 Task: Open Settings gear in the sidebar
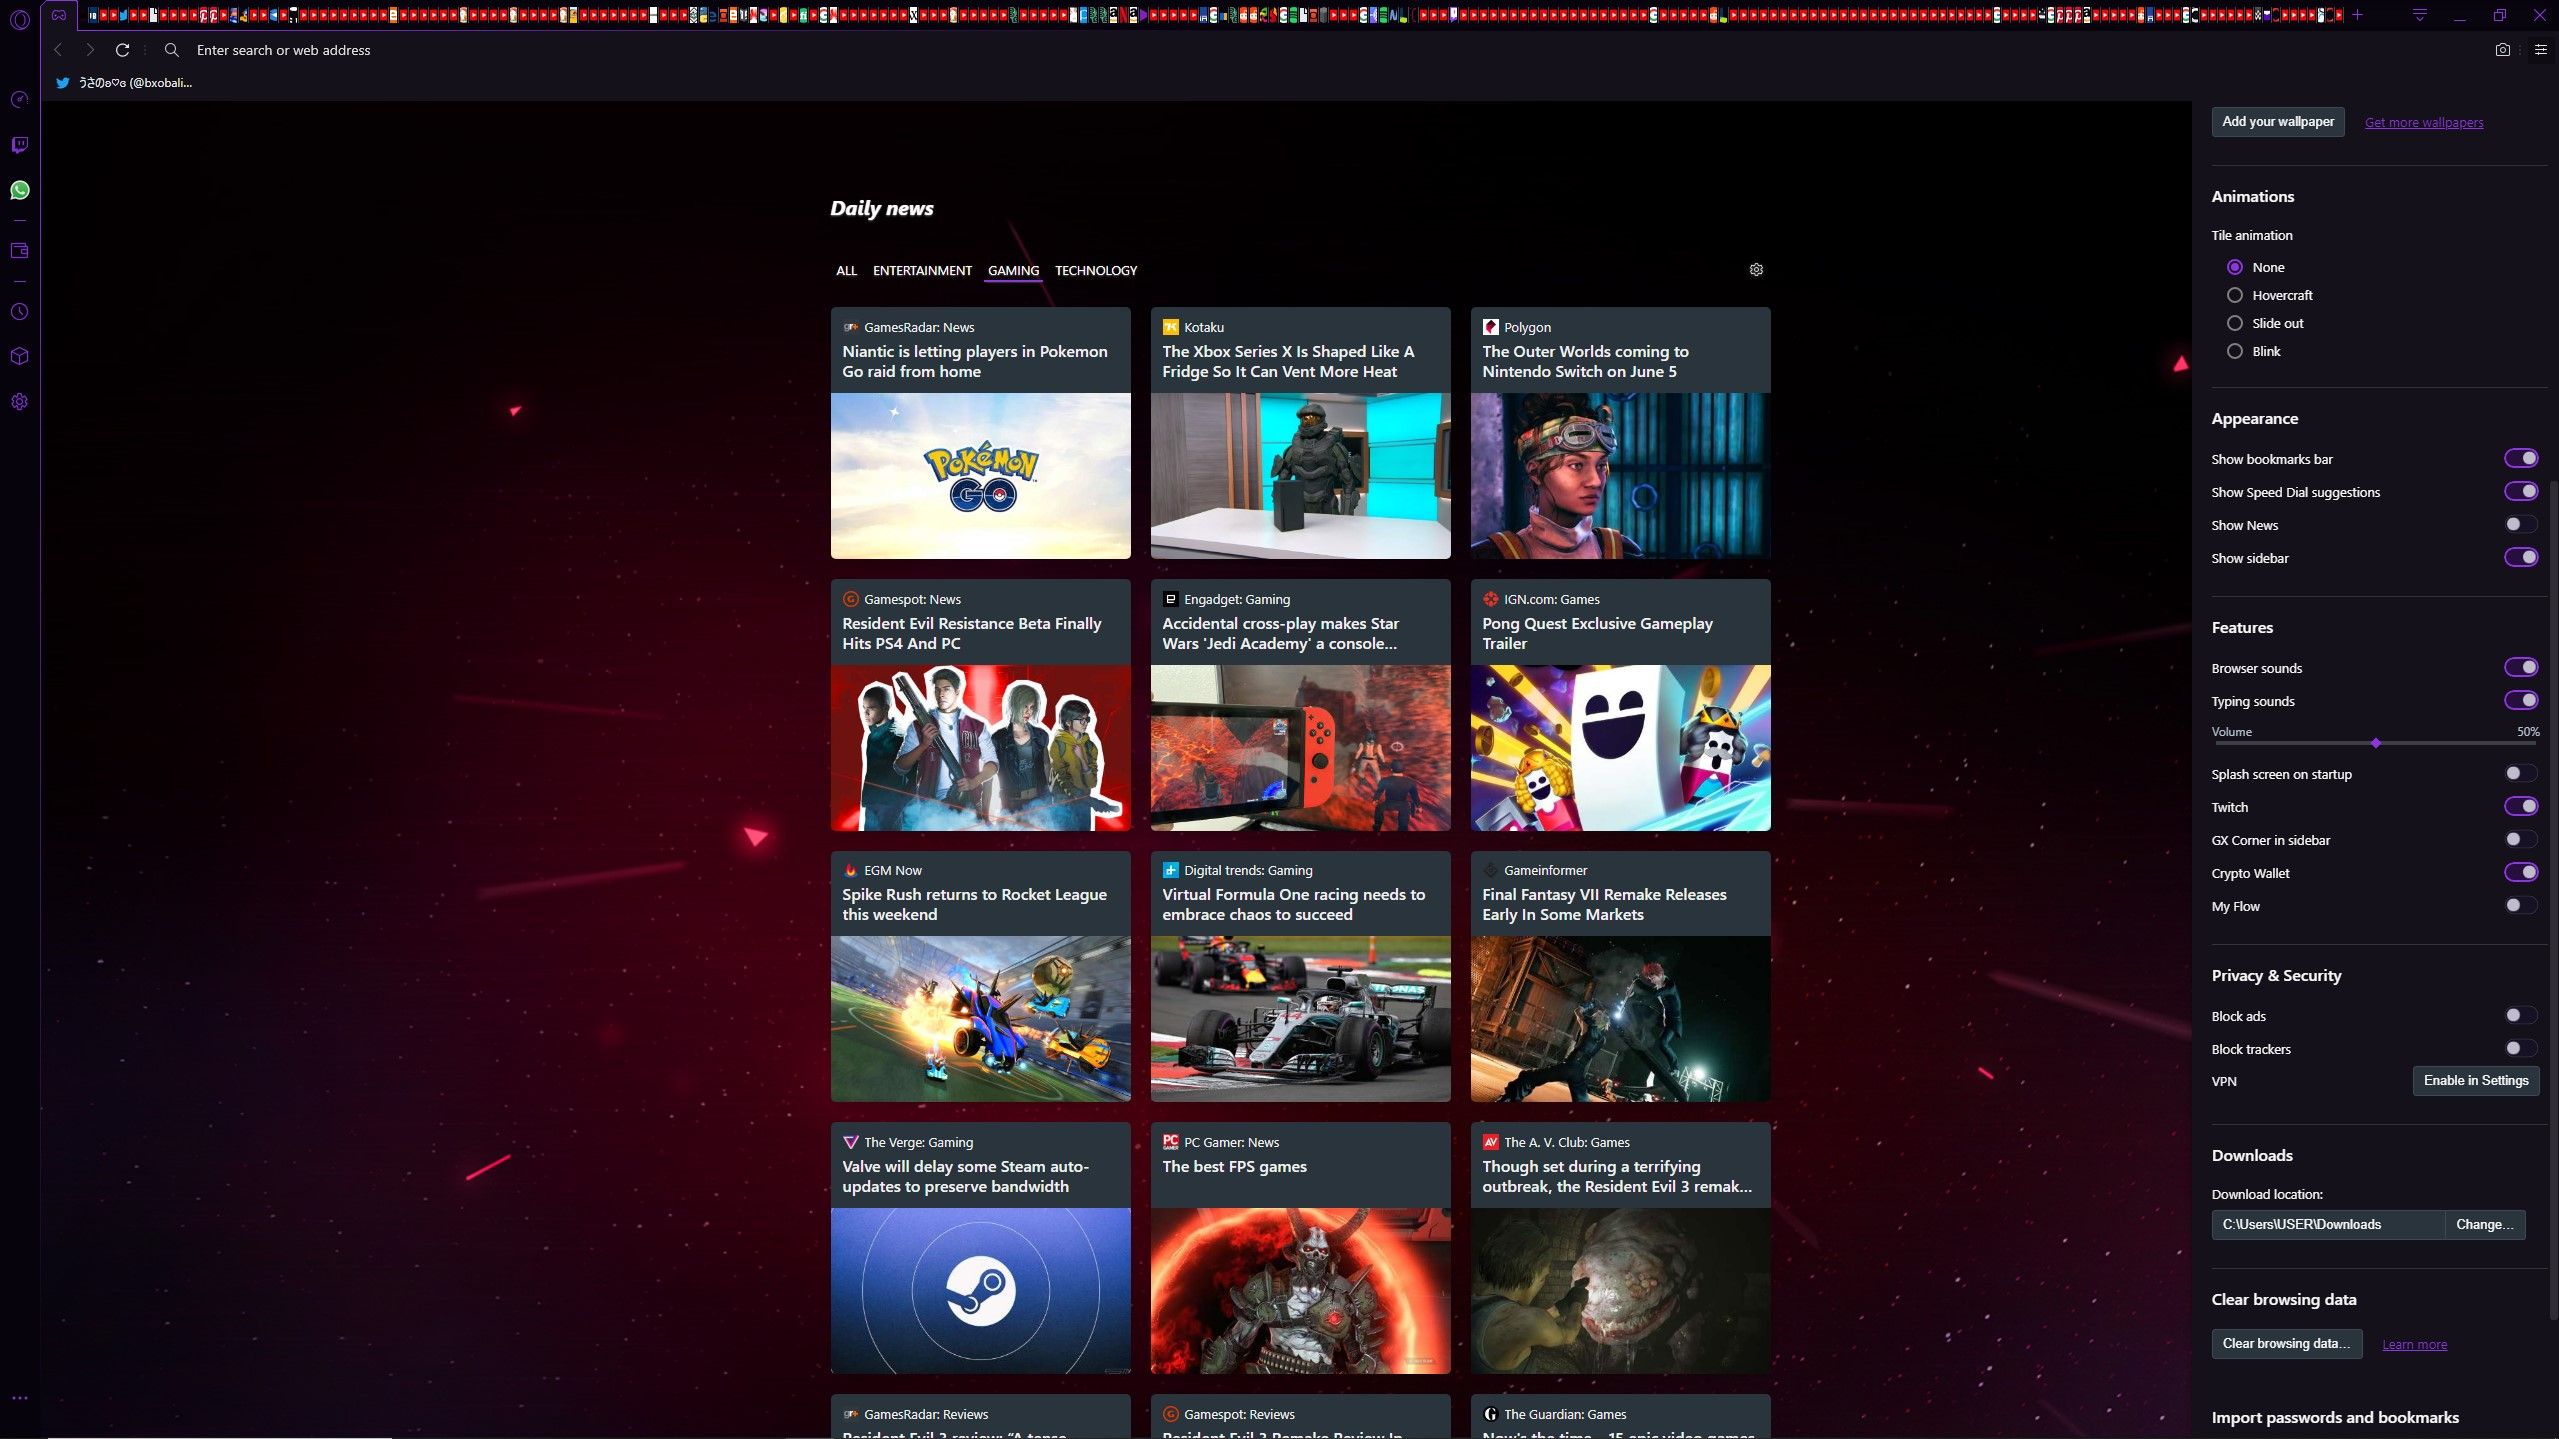click(x=19, y=402)
